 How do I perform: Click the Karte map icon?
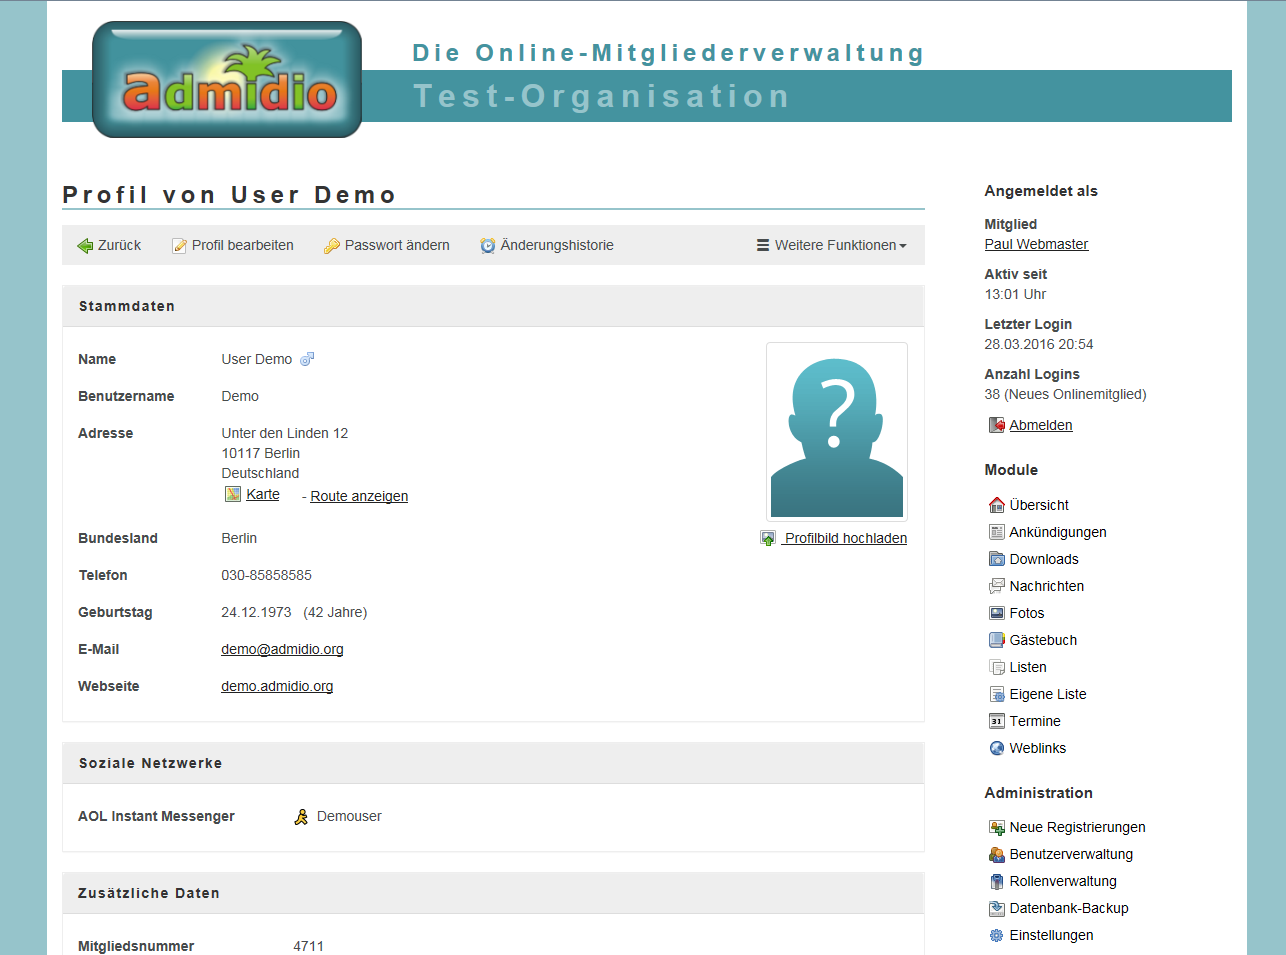click(x=233, y=494)
